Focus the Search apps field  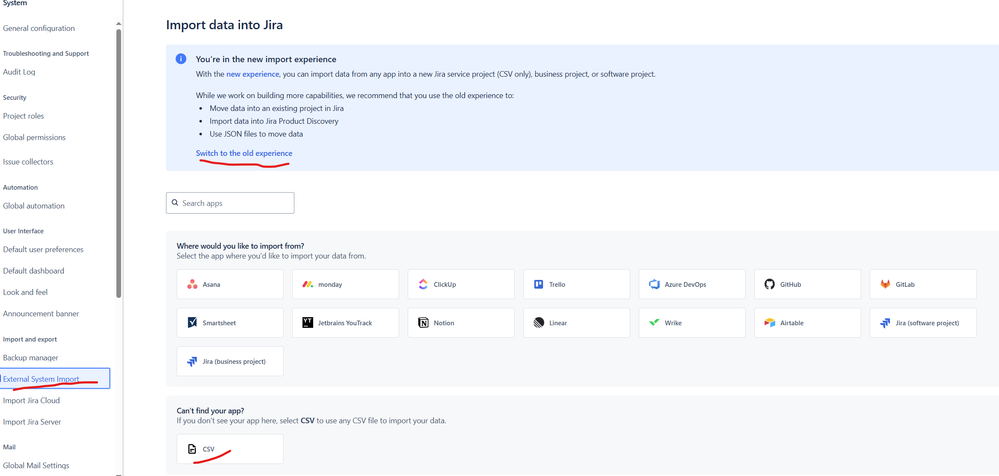pos(230,203)
